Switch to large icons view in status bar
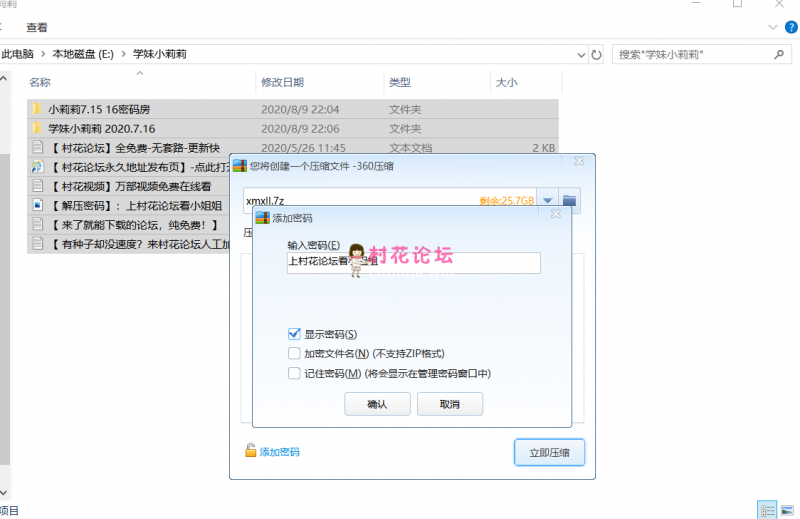Image resolution: width=800 pixels, height=519 pixels. pyautogui.click(x=788, y=510)
